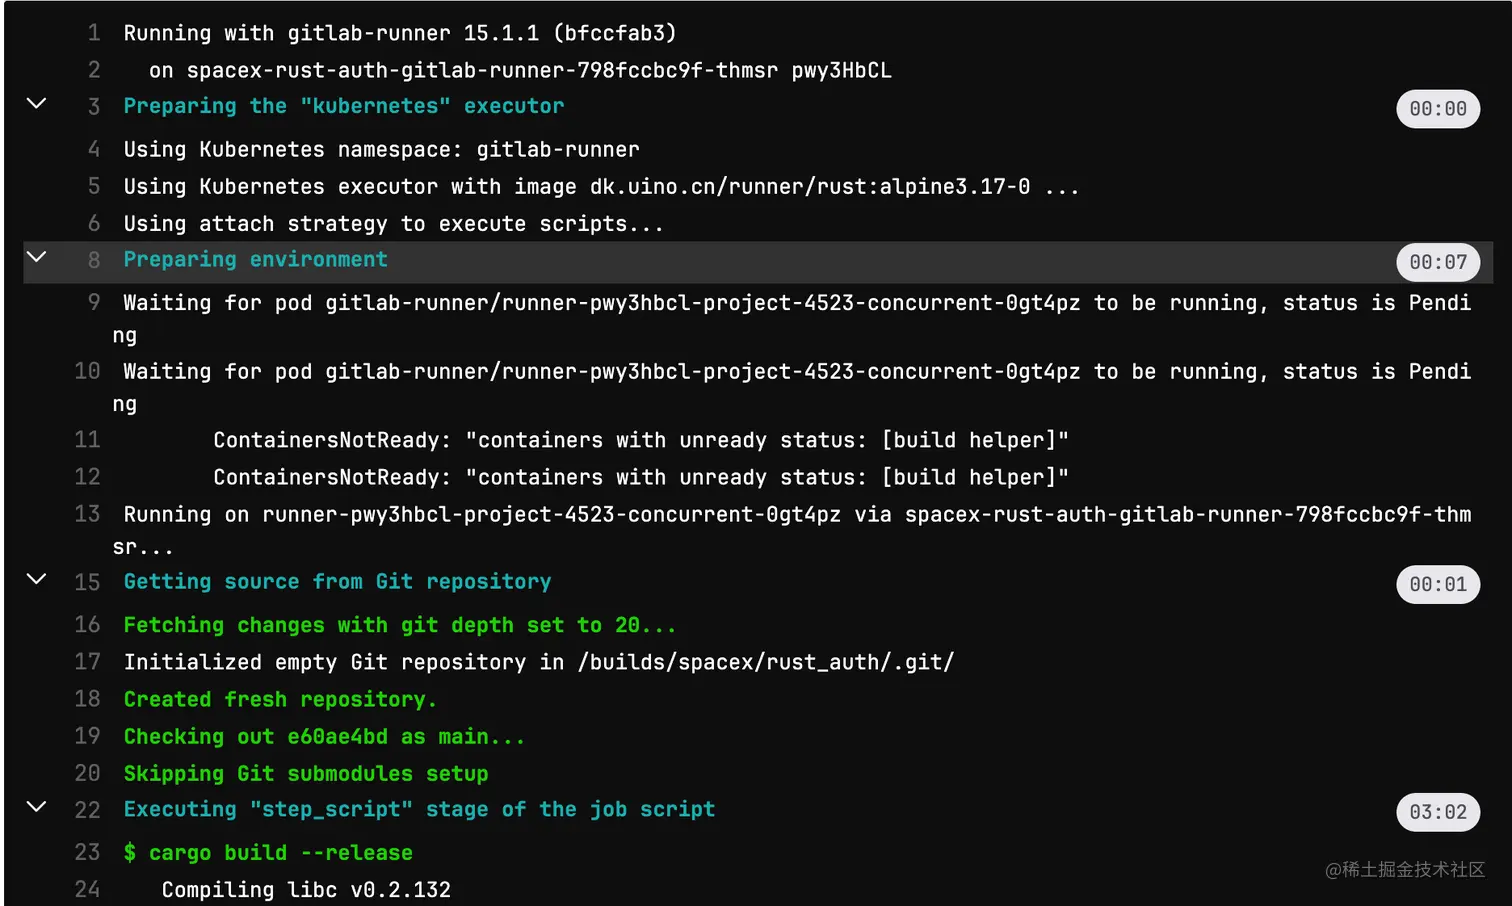Open line number 6 link
The height and width of the screenshot is (906, 1512).
(x=94, y=223)
